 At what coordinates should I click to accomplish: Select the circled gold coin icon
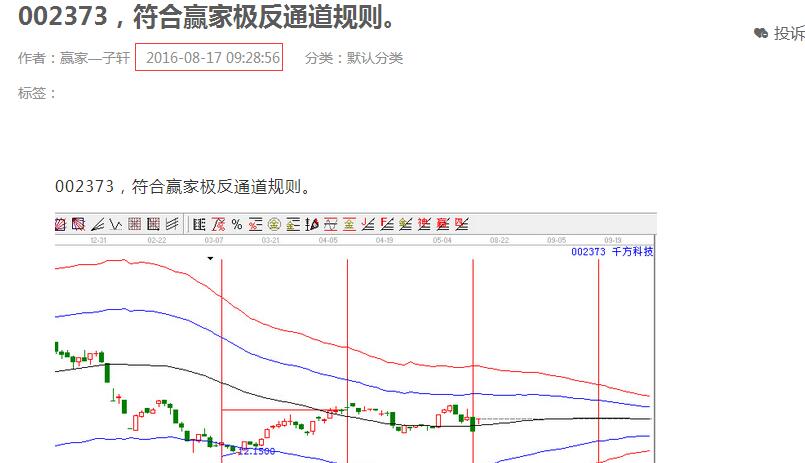pyautogui.click(x=273, y=224)
